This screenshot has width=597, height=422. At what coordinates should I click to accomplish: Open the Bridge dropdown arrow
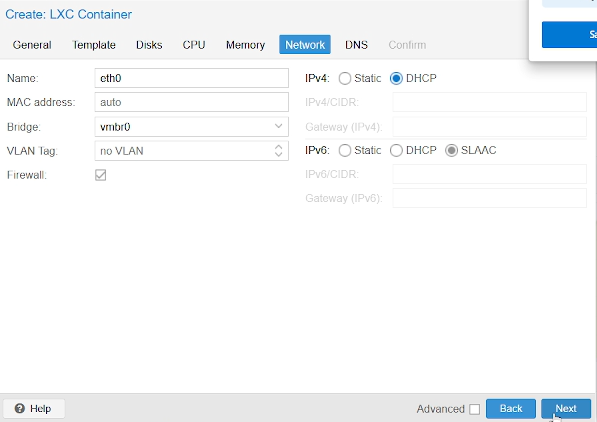tap(278, 126)
